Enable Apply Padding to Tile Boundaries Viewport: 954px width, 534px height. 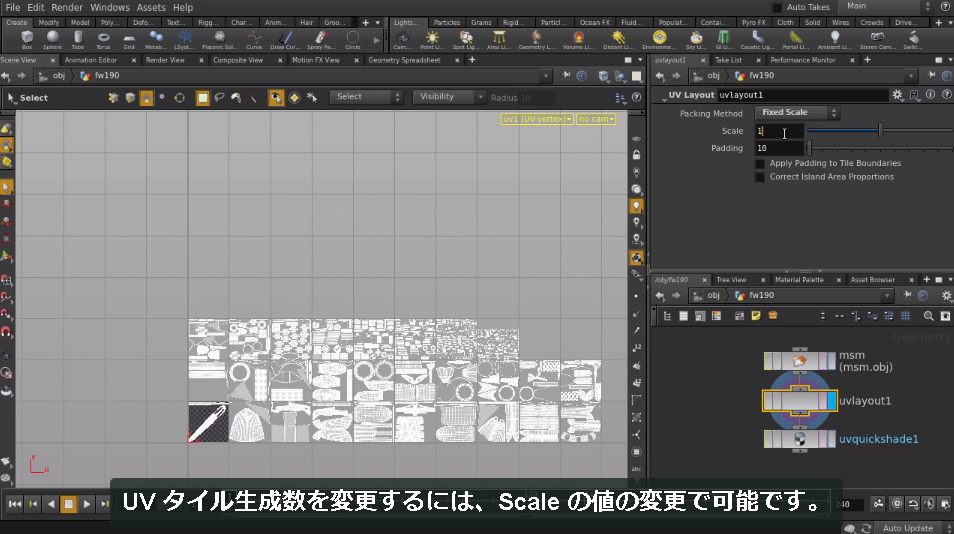pos(760,164)
